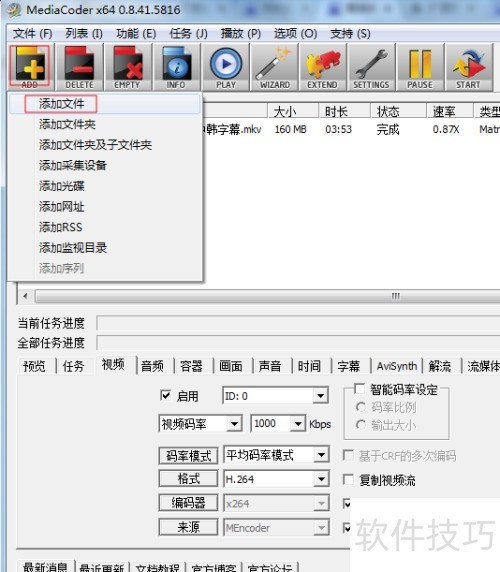Viewport: 500px width, 572px height.
Task: Open the 任务 (J) menu
Action: coord(188,34)
